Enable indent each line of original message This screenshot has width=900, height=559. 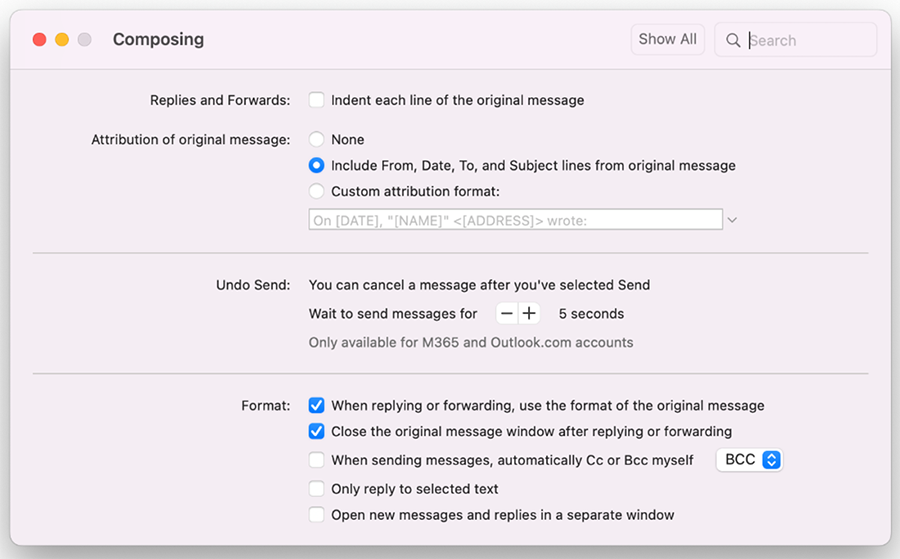pyautogui.click(x=317, y=100)
